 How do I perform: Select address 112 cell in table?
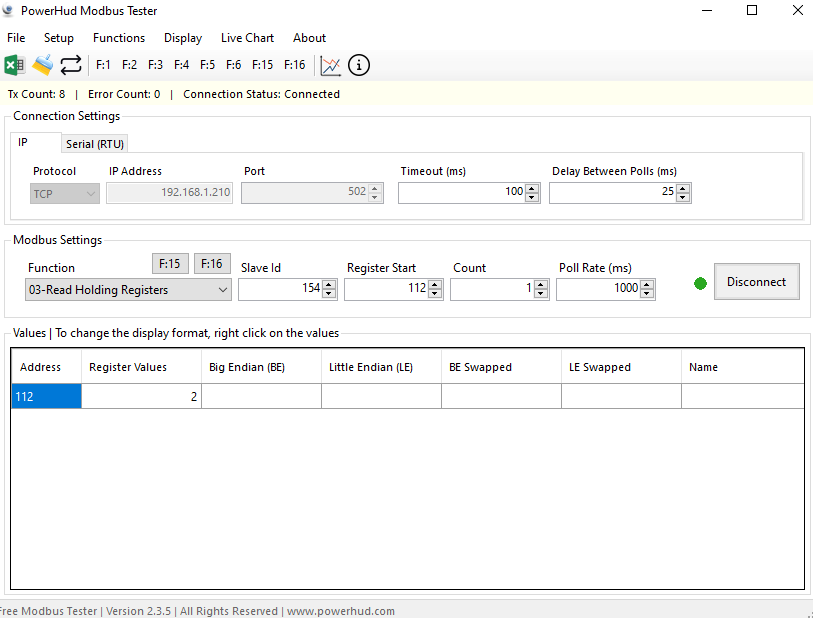pos(46,397)
